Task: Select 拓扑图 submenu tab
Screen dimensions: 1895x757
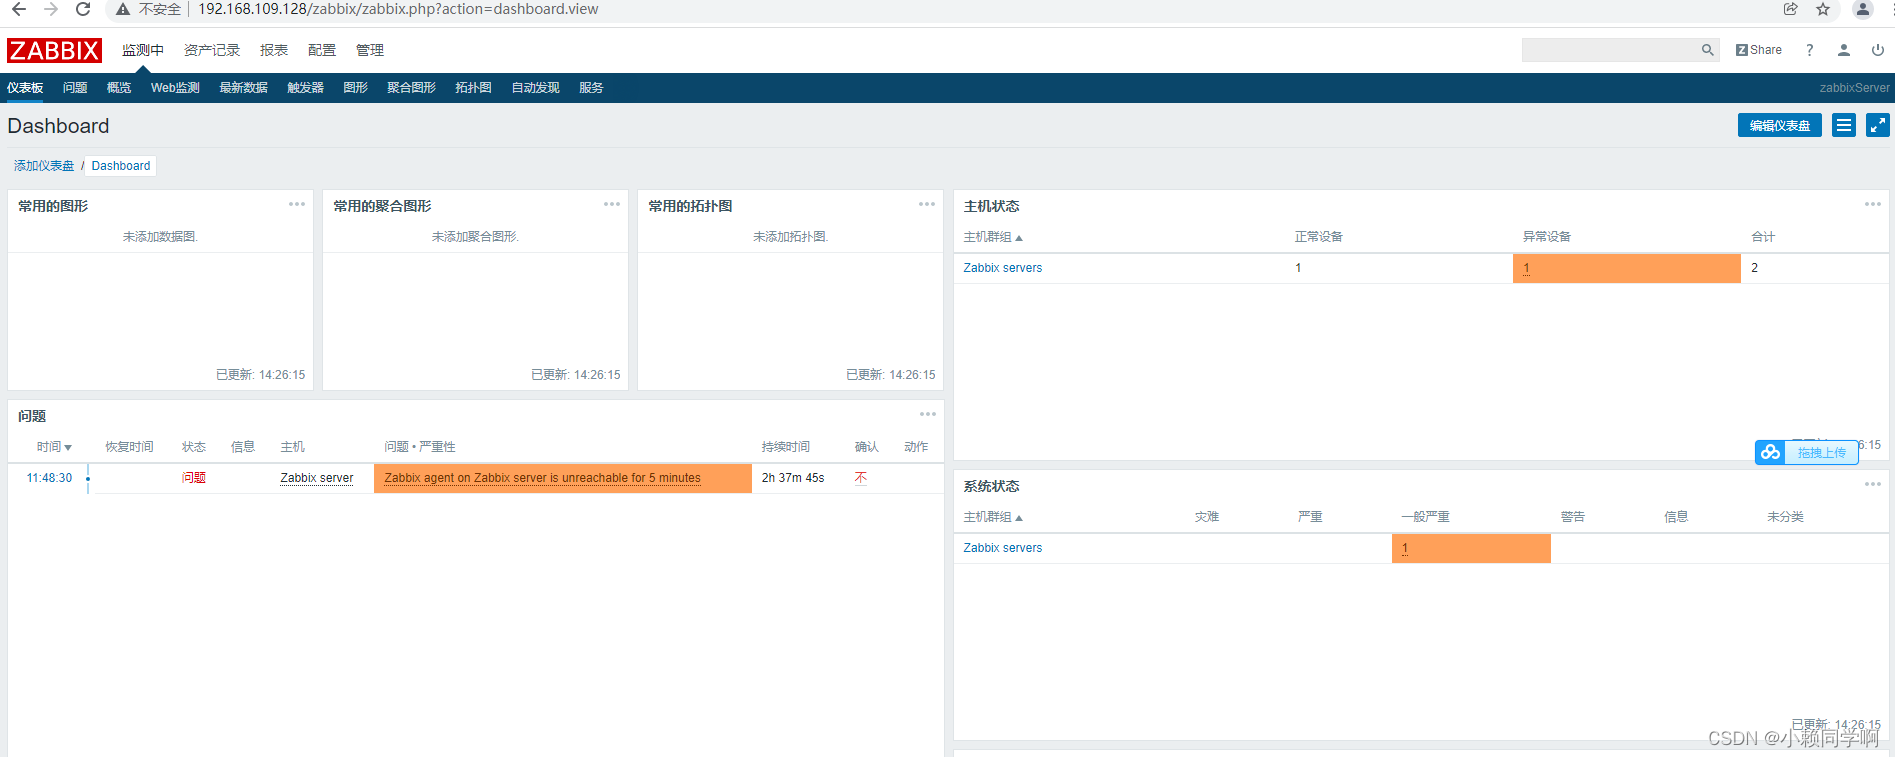Action: pyautogui.click(x=473, y=88)
